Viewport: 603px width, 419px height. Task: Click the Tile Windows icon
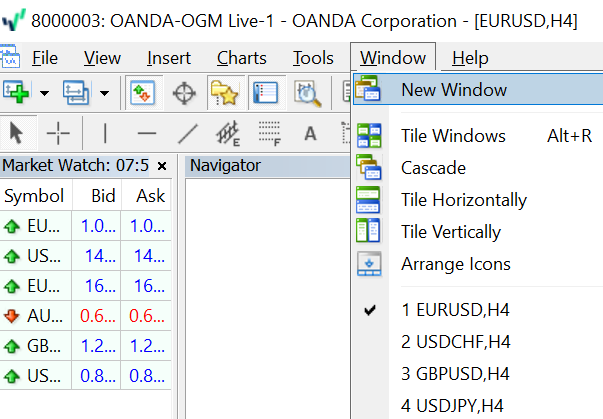point(369,135)
